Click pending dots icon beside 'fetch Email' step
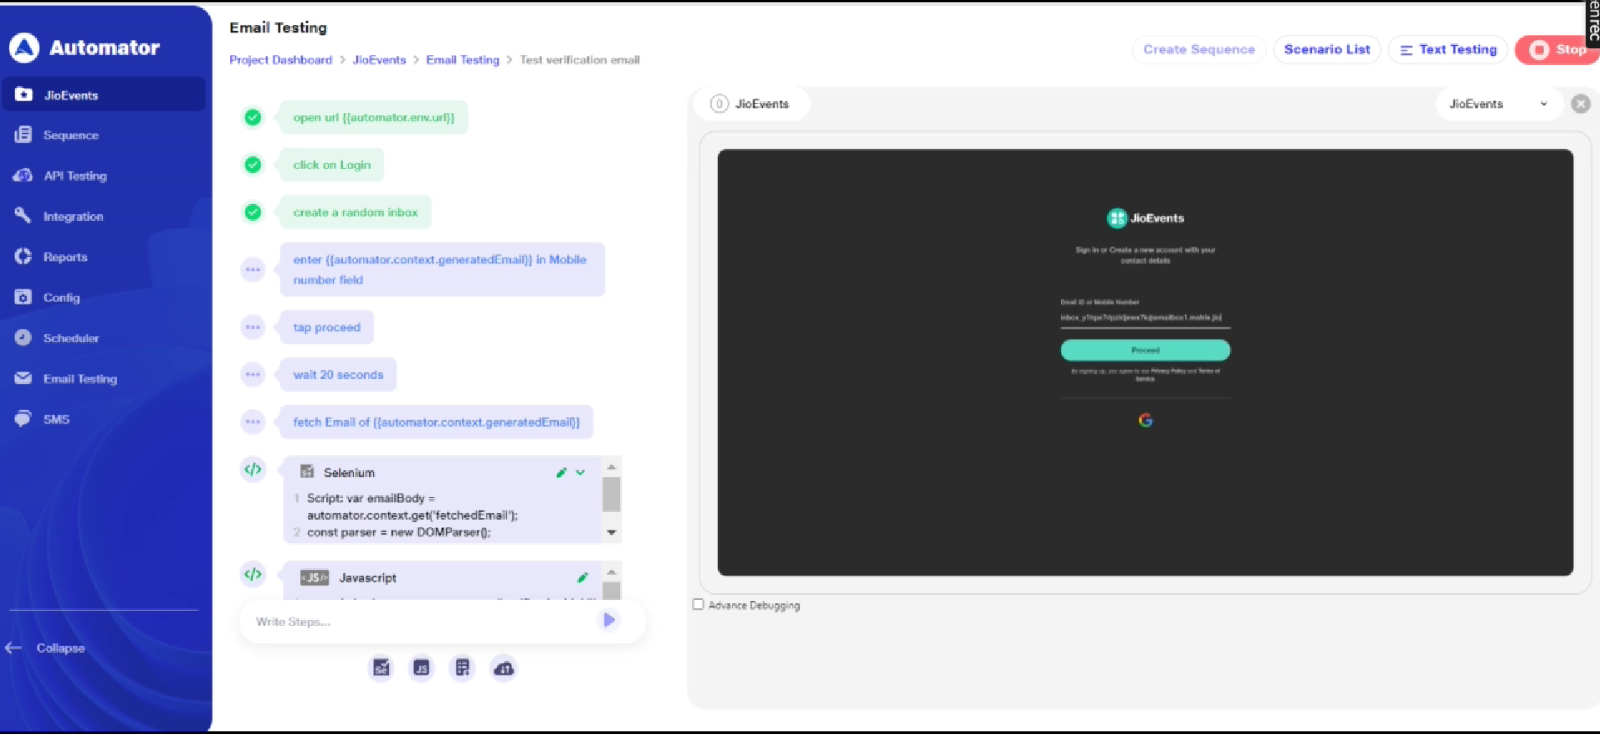Screen dimensions: 1600x734 (253, 422)
